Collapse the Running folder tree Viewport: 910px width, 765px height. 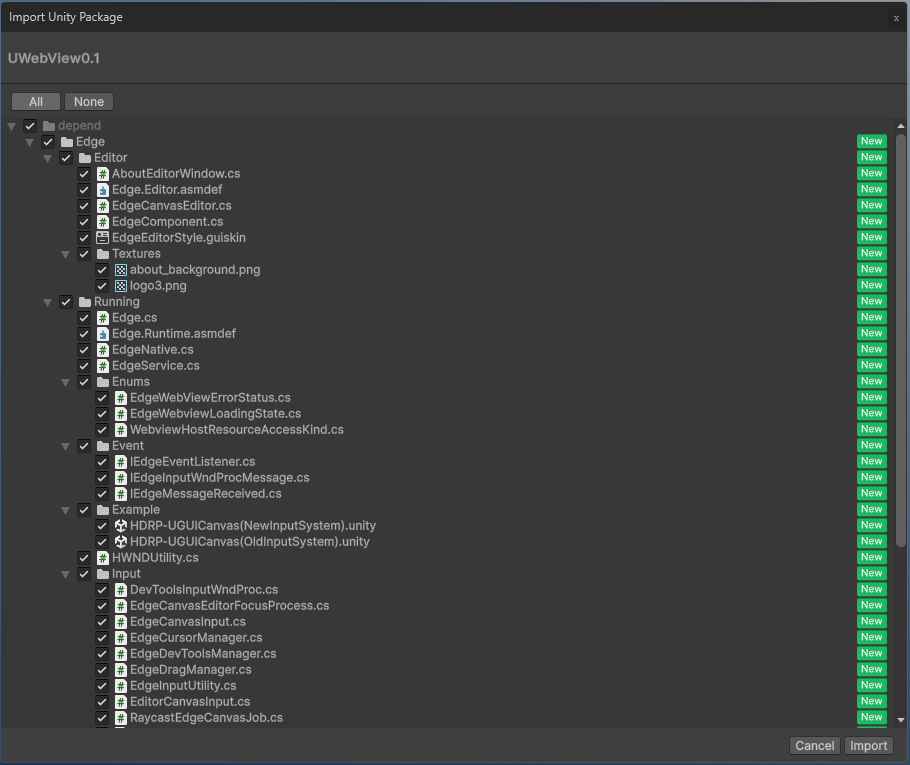click(x=47, y=301)
